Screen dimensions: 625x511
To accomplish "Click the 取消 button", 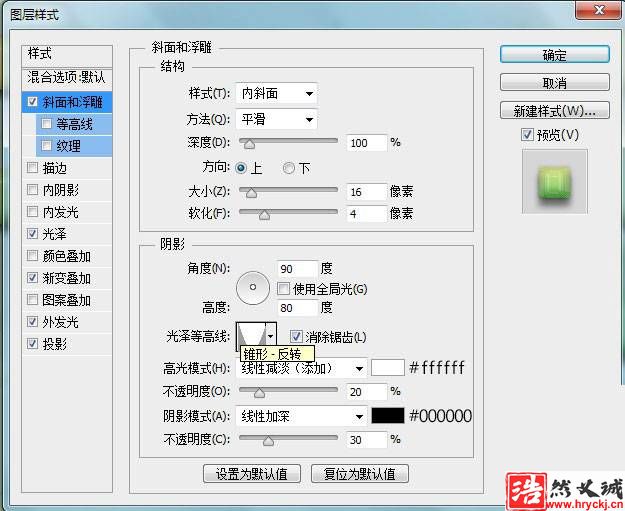I will pos(554,83).
